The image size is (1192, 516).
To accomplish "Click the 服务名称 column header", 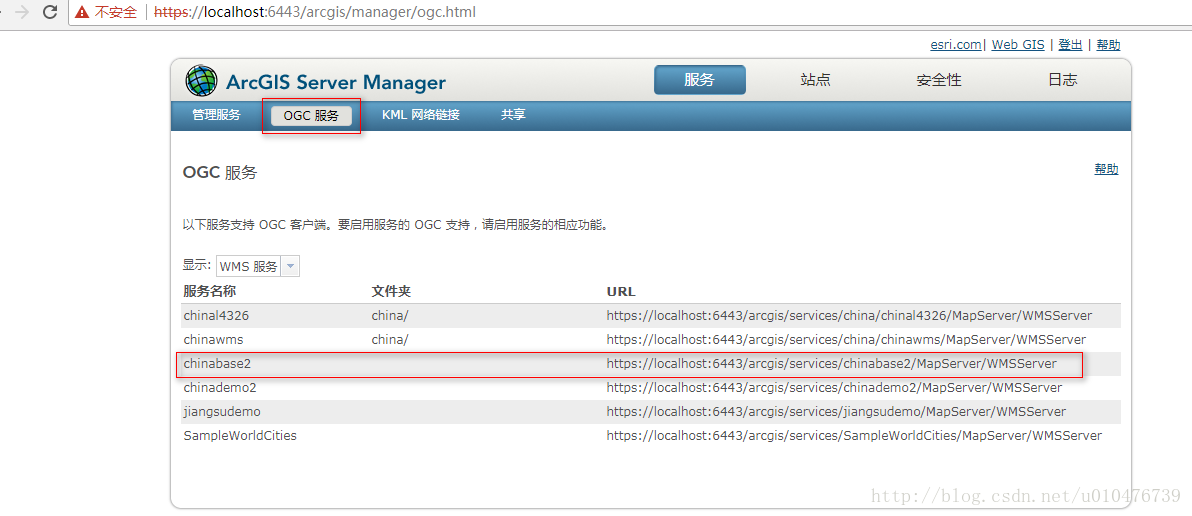I will click(x=208, y=291).
